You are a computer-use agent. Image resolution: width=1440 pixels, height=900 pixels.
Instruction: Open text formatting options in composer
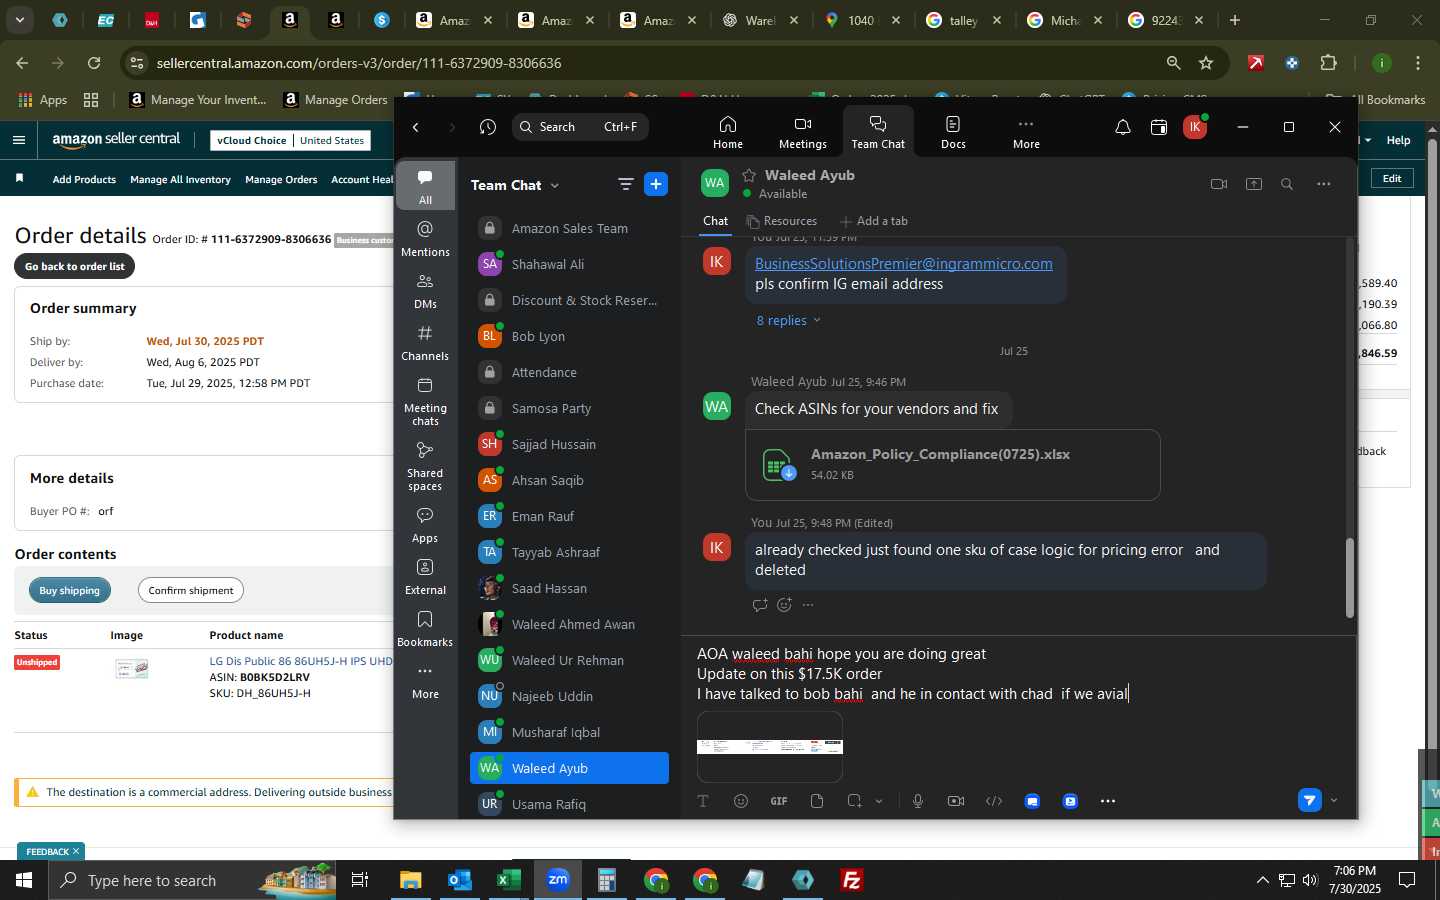click(x=703, y=801)
